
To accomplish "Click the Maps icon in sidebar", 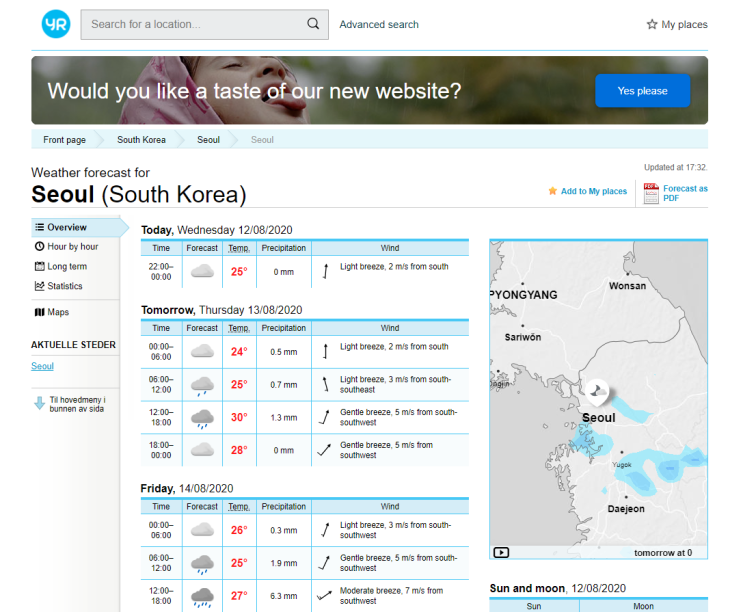I will click(x=39, y=312).
